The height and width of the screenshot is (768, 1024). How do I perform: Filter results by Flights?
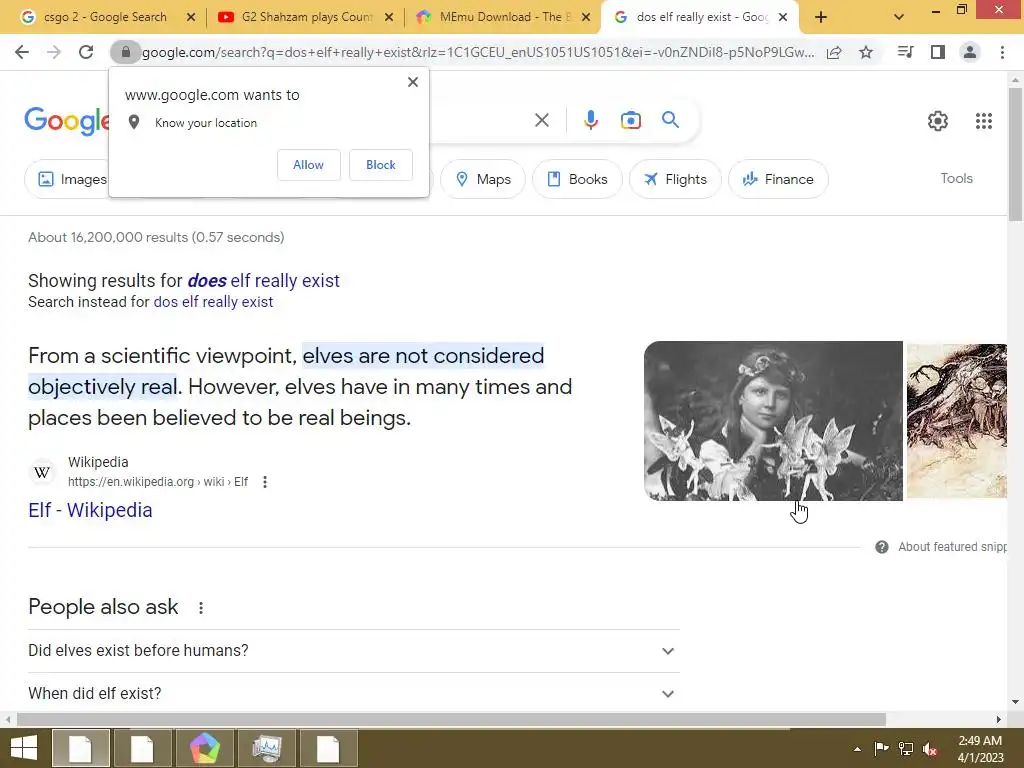click(x=675, y=179)
